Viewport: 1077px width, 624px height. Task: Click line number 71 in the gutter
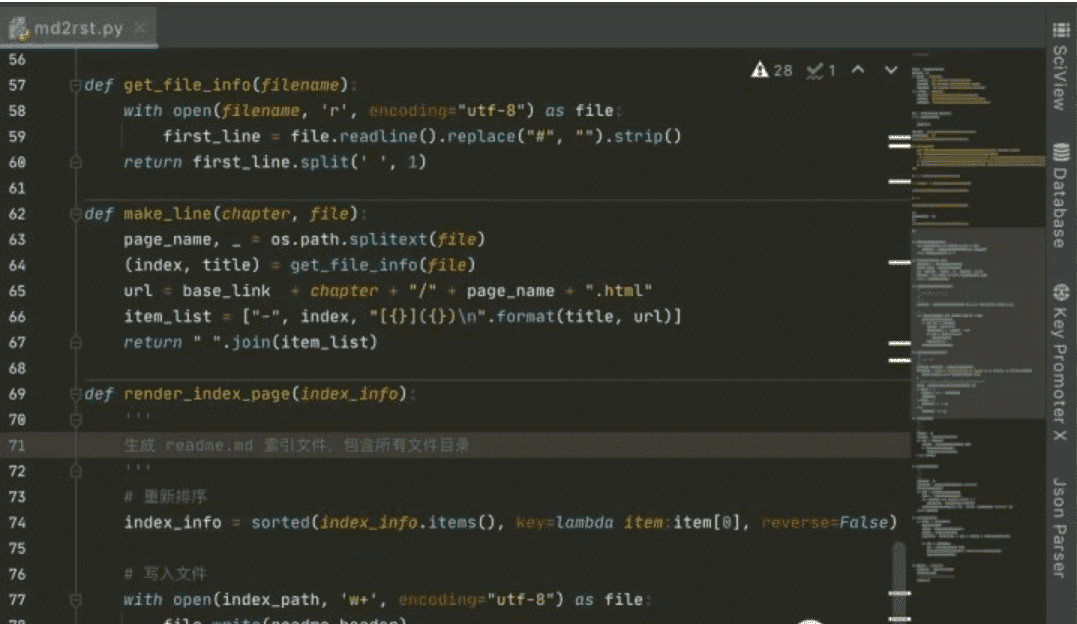pyautogui.click(x=17, y=445)
